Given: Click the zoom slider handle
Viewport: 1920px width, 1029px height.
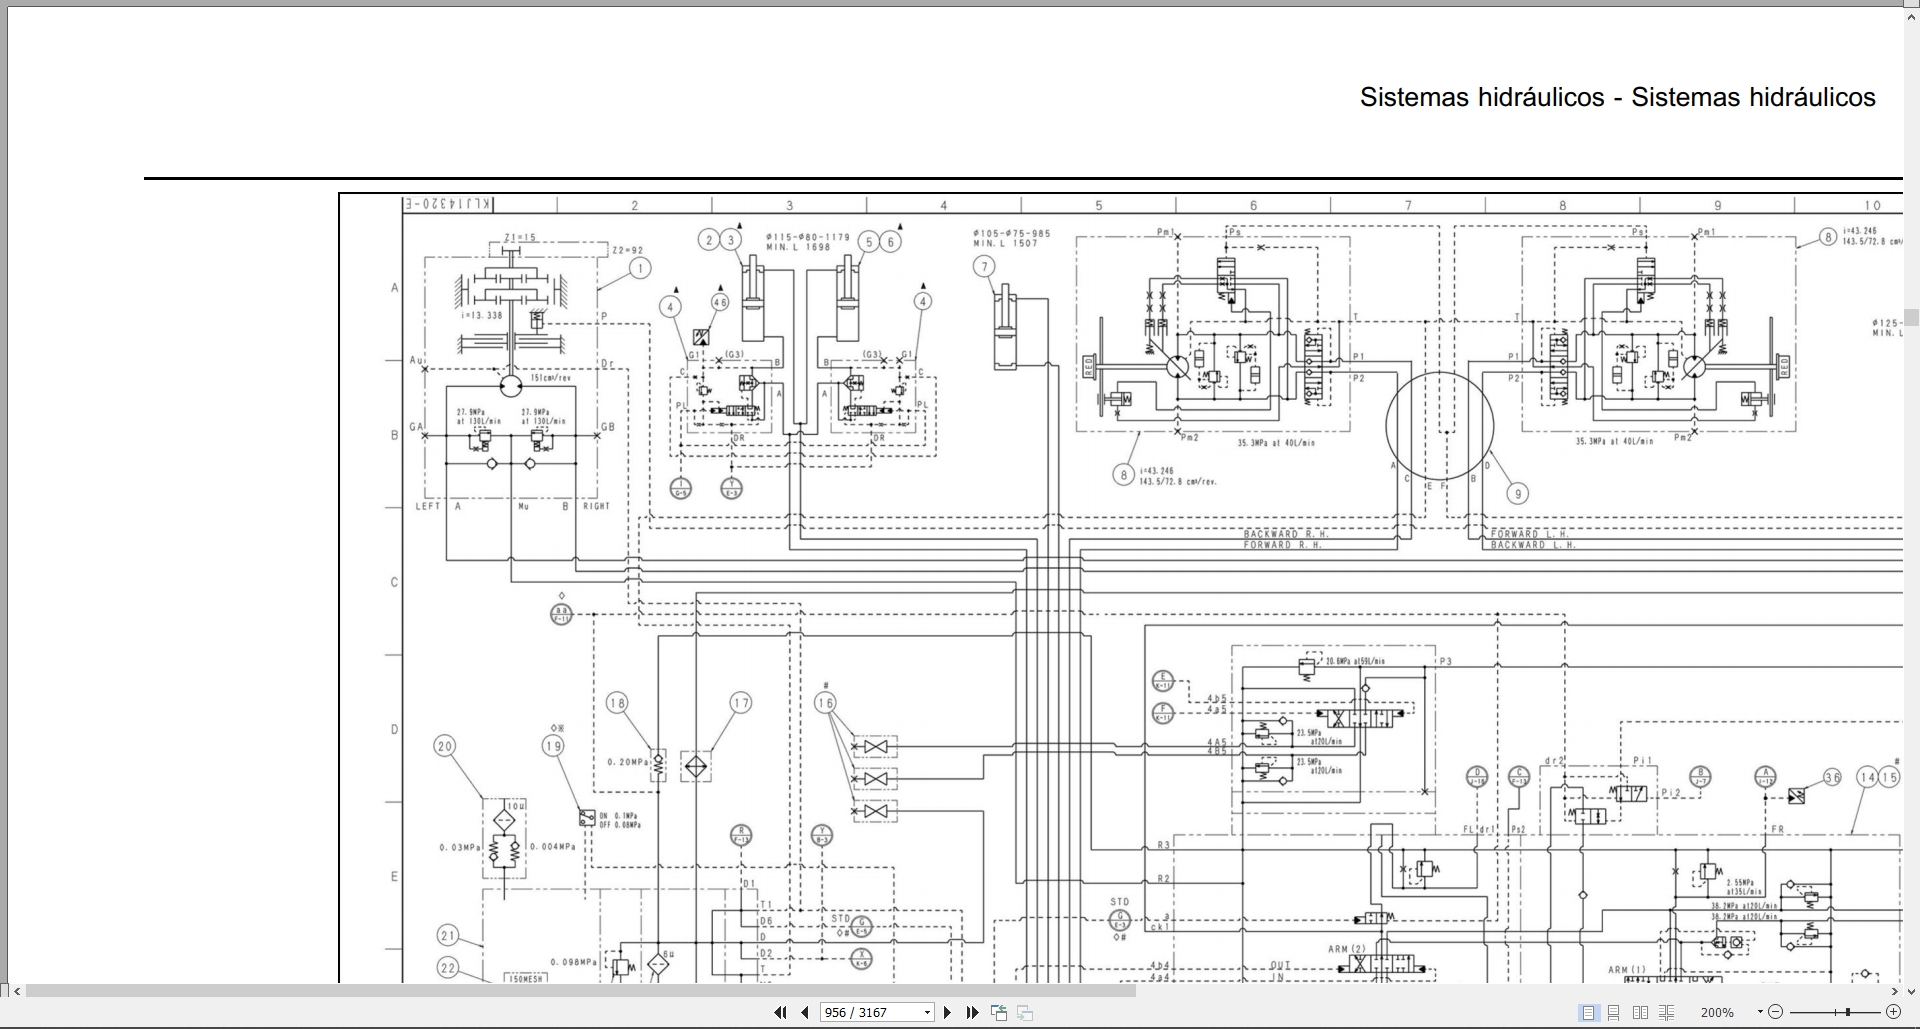Looking at the screenshot, I should 1848,1013.
